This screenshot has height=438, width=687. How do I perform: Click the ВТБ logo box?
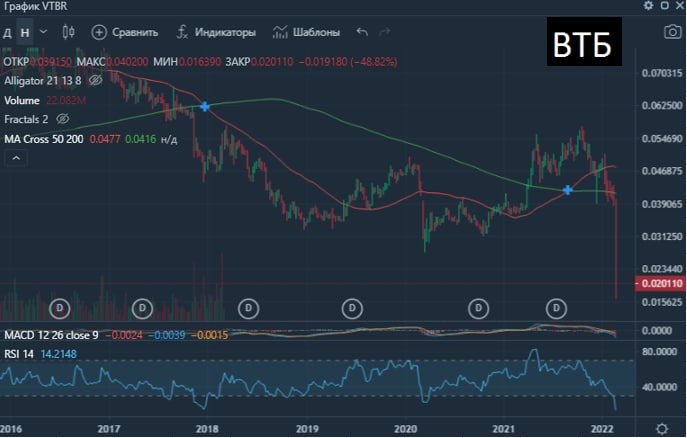(x=584, y=42)
